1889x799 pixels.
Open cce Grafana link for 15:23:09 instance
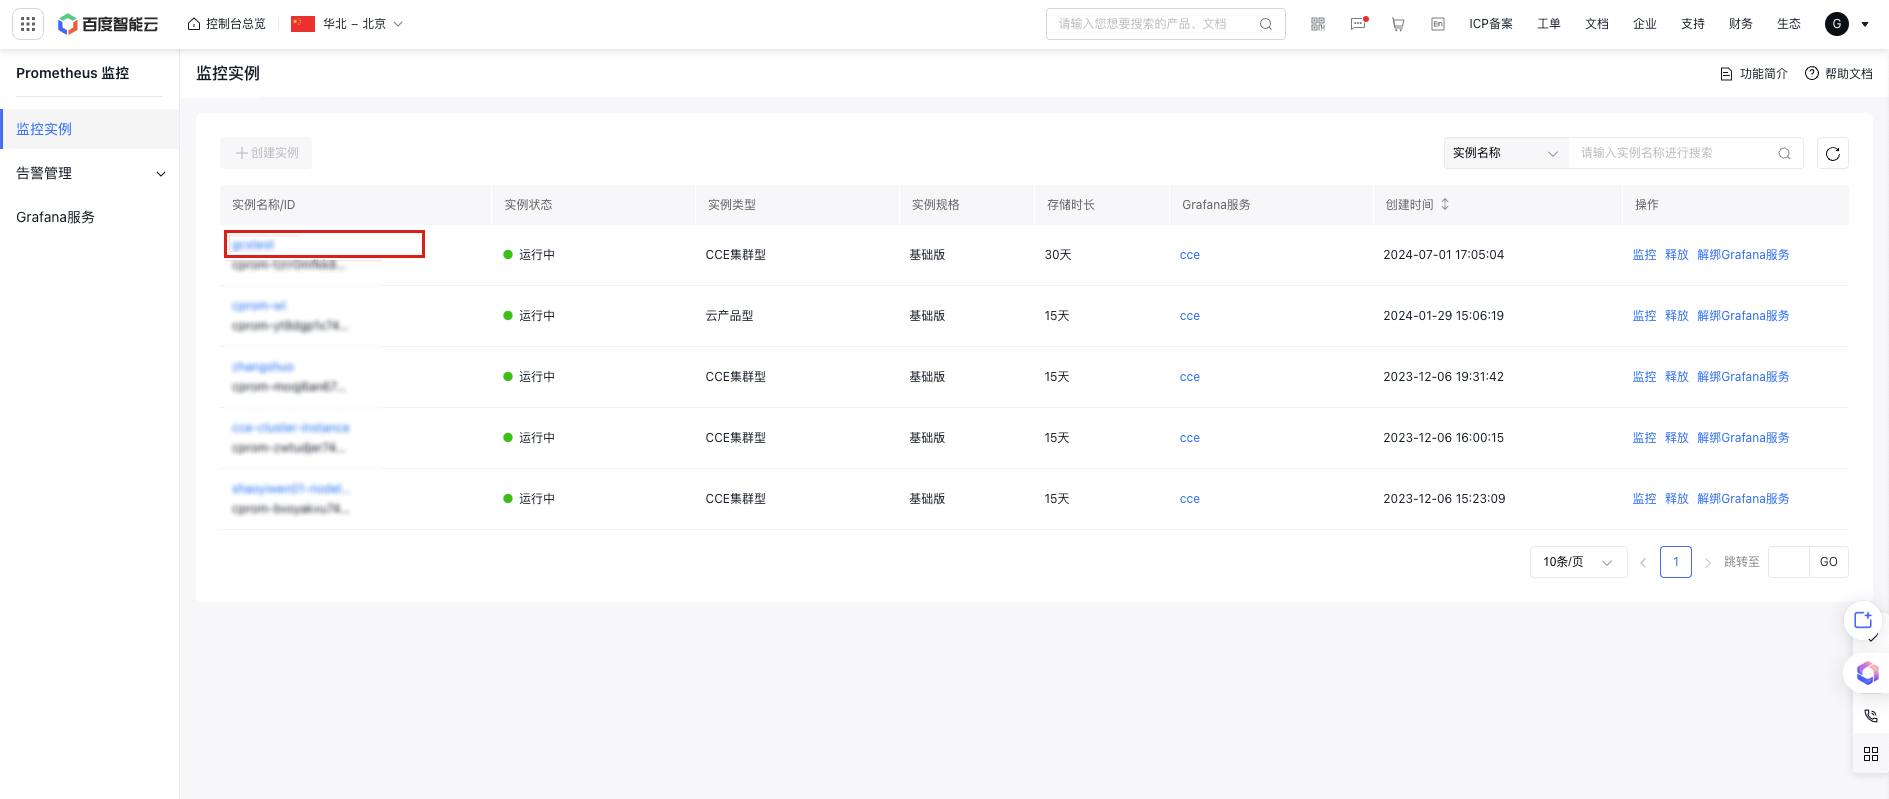click(1189, 499)
